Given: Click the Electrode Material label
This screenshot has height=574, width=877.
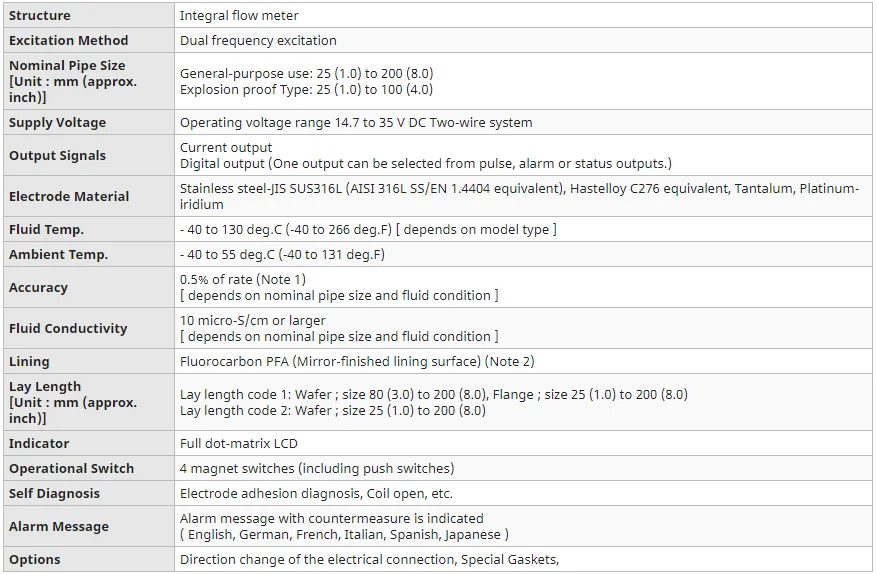Looking at the screenshot, I should [69, 196].
